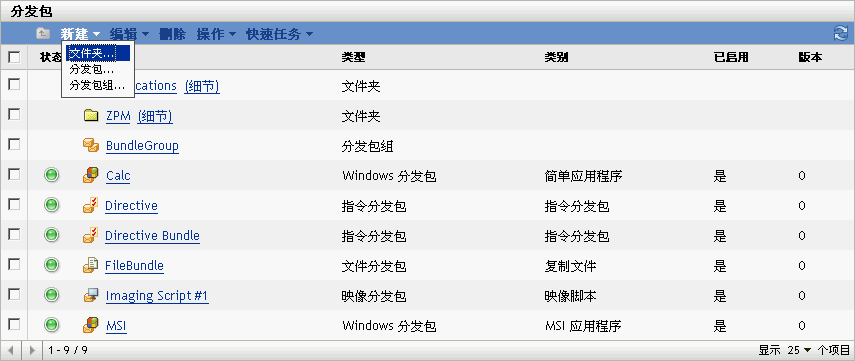Toggle the select-all header checkbox
Viewport: 855px width, 361px height.
click(x=14, y=57)
